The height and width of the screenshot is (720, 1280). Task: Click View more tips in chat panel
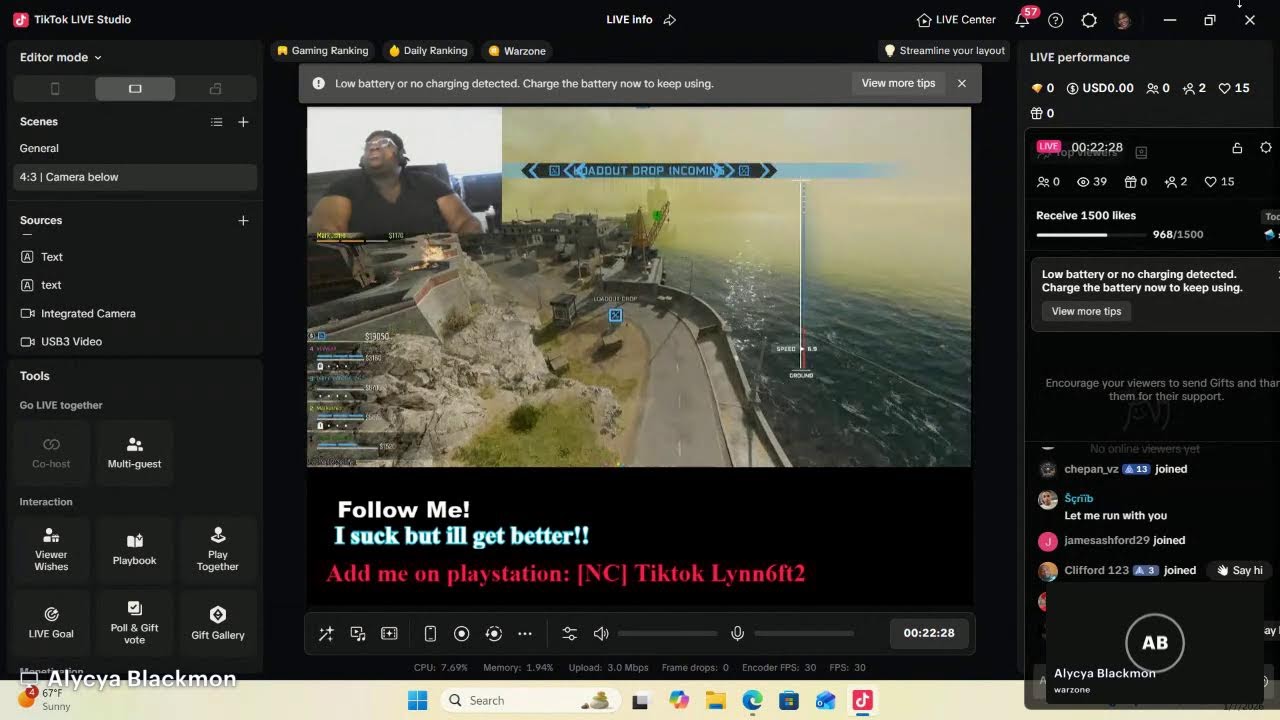pyautogui.click(x=1086, y=311)
